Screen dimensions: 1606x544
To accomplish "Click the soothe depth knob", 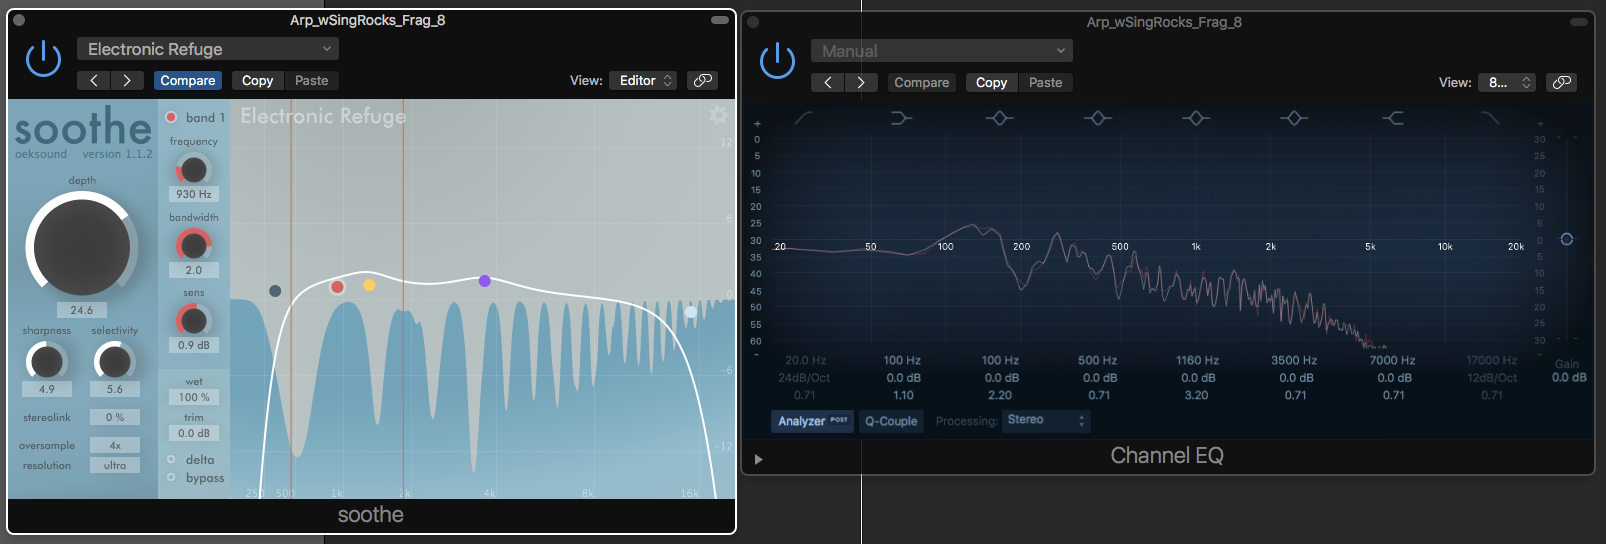I will [82, 247].
